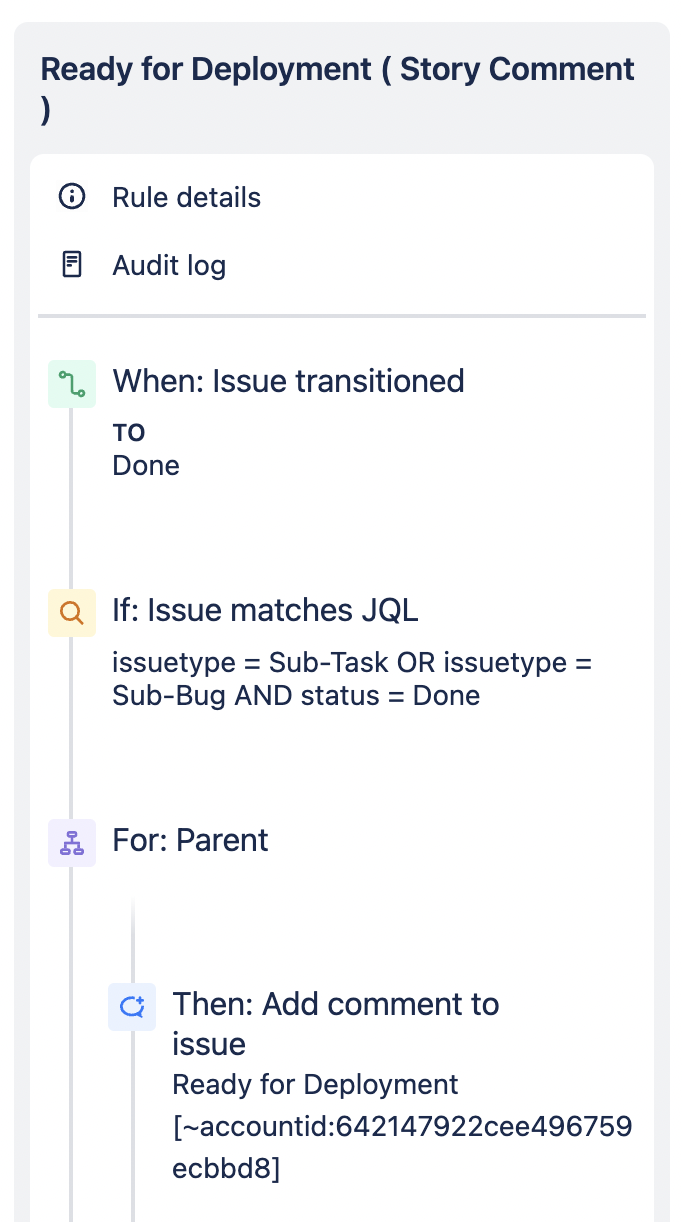Select the purple Parent branch icon
Image resolution: width=682 pixels, height=1222 pixels.
72,842
